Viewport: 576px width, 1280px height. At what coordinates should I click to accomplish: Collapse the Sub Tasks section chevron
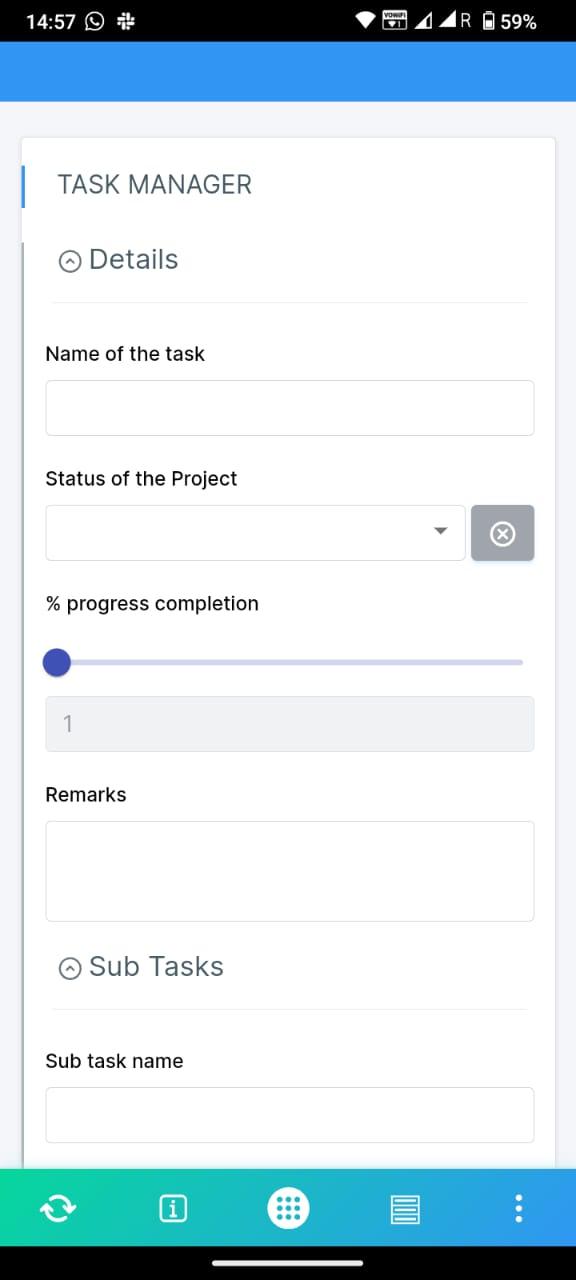click(70, 968)
